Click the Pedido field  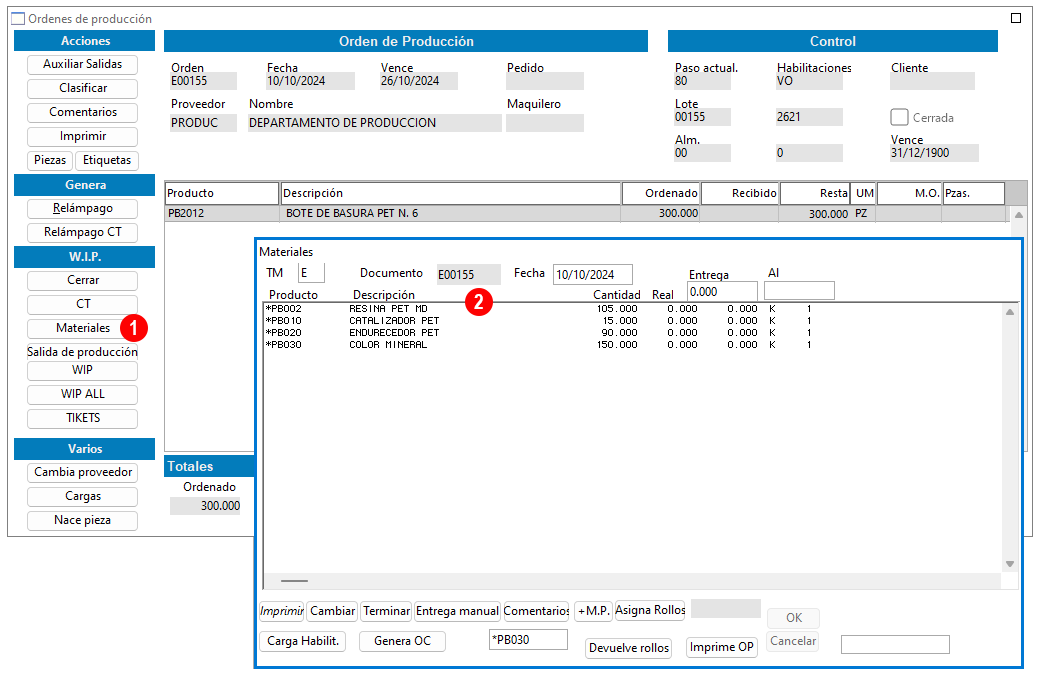coord(545,81)
